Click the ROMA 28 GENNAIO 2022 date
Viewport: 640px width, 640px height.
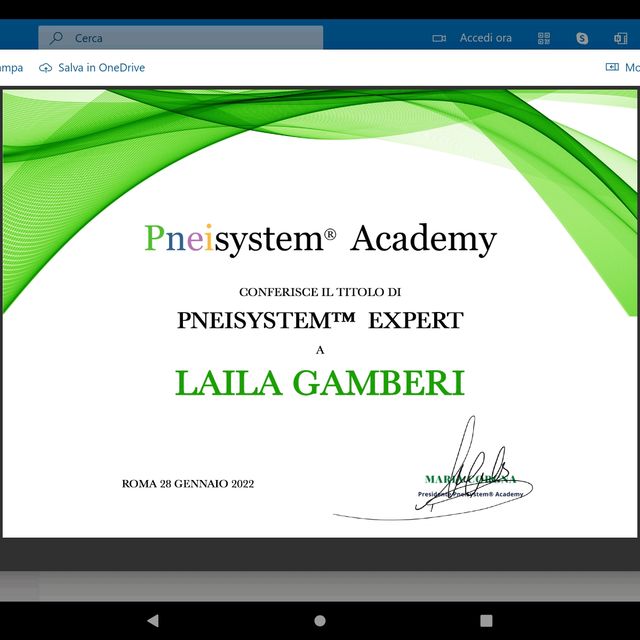point(188,484)
